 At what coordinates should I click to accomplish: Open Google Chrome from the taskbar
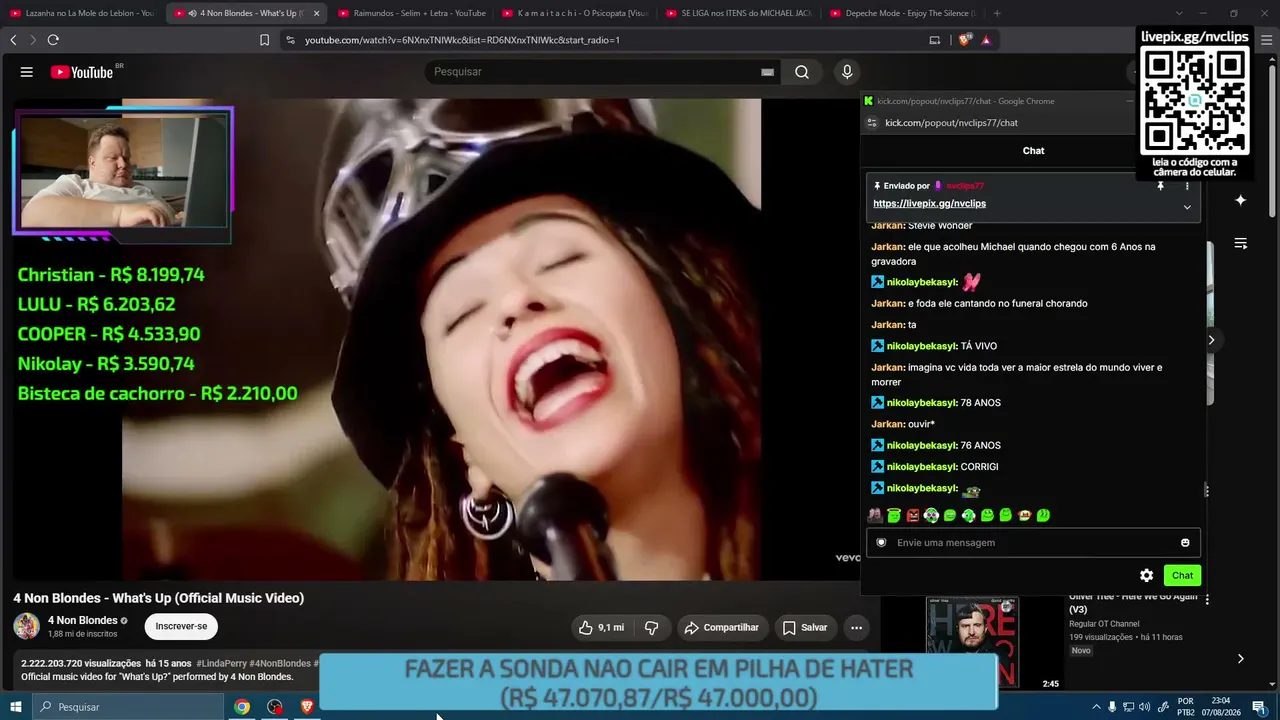242,707
